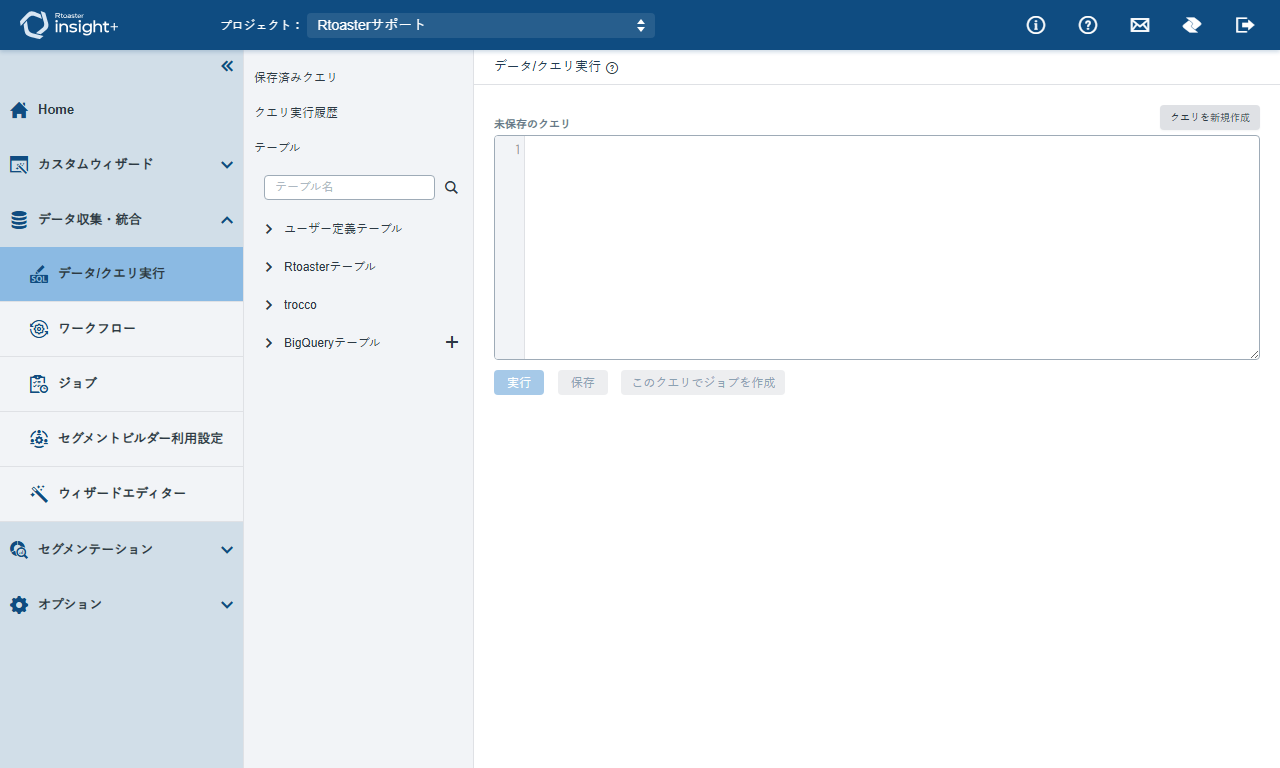
Task: Click the 実行 button
Action: point(519,383)
